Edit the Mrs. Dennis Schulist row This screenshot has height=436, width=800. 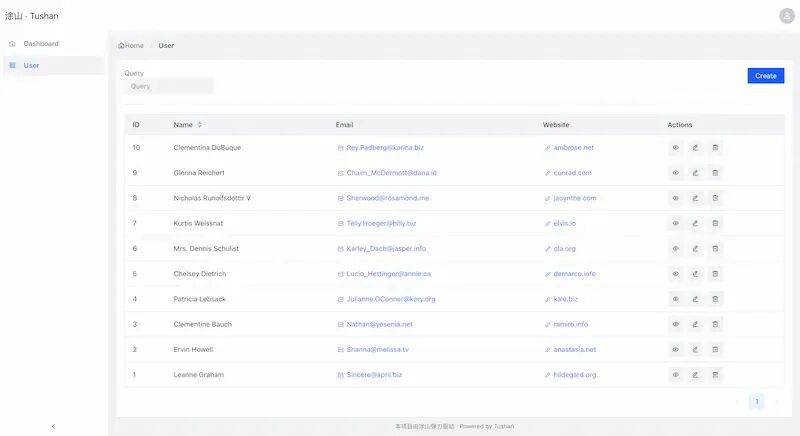(x=695, y=249)
